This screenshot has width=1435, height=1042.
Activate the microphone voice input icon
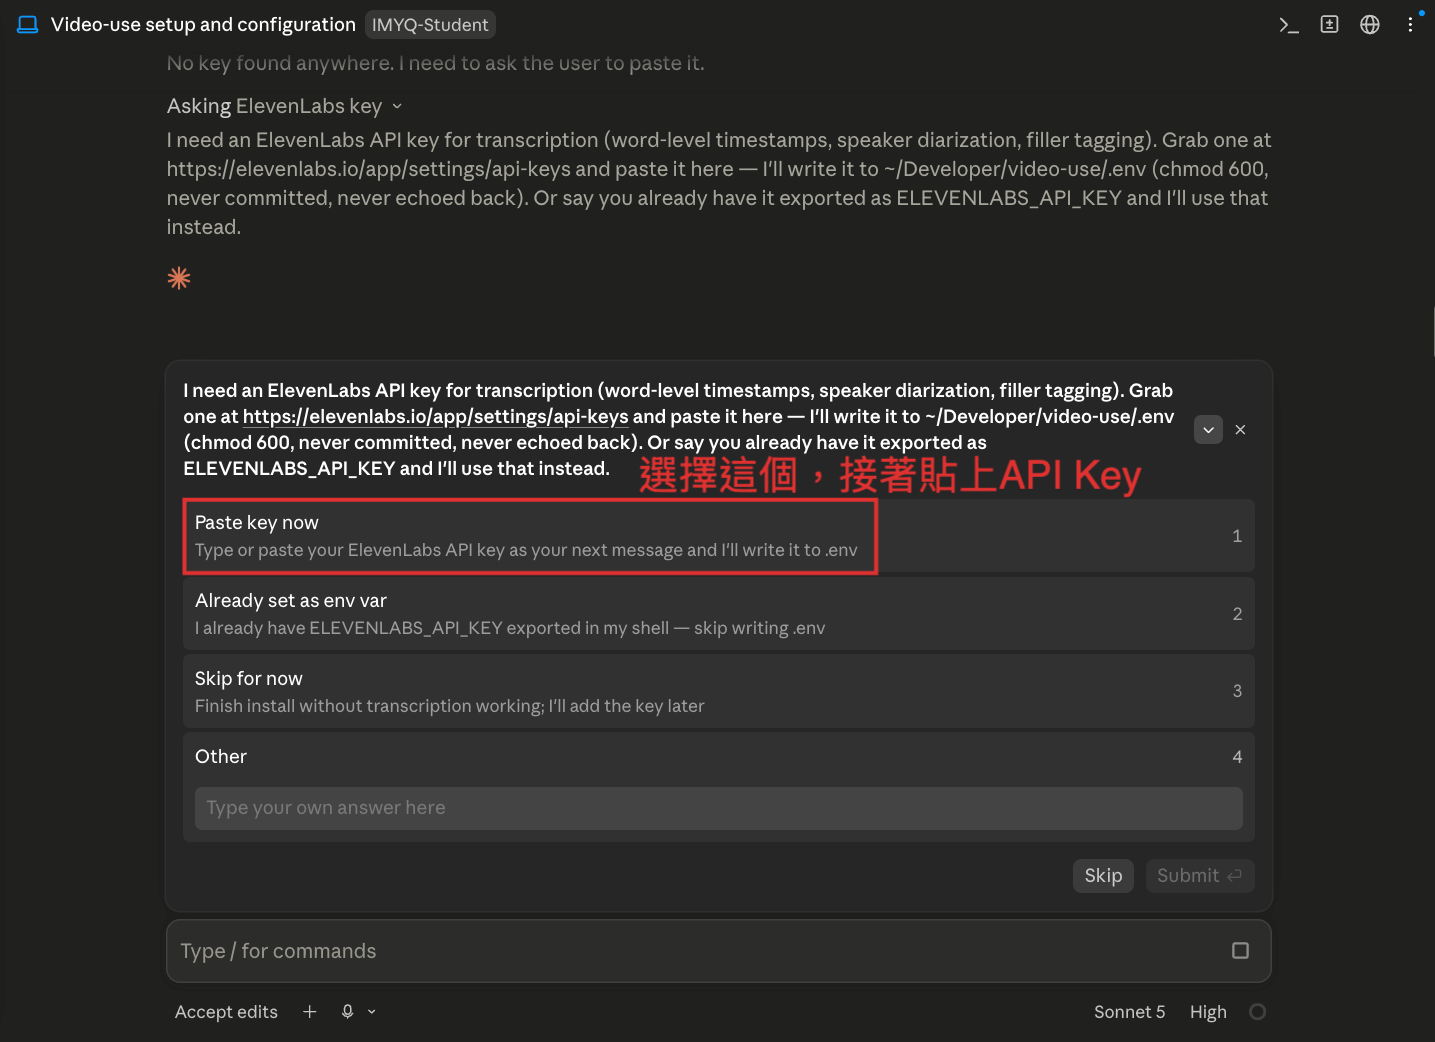347,1012
